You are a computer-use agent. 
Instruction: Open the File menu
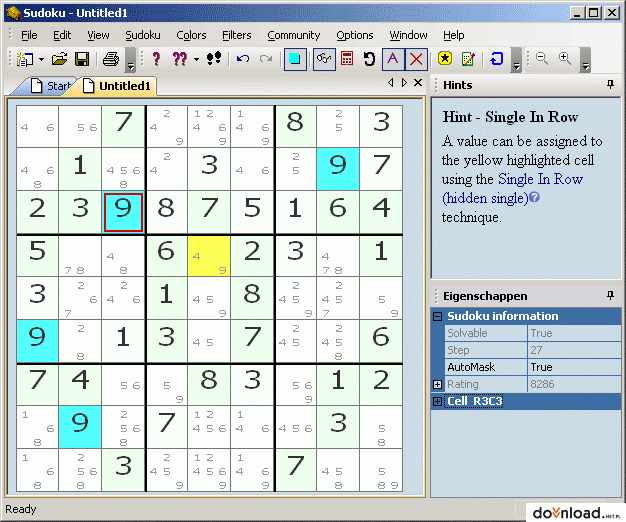pyautogui.click(x=29, y=35)
